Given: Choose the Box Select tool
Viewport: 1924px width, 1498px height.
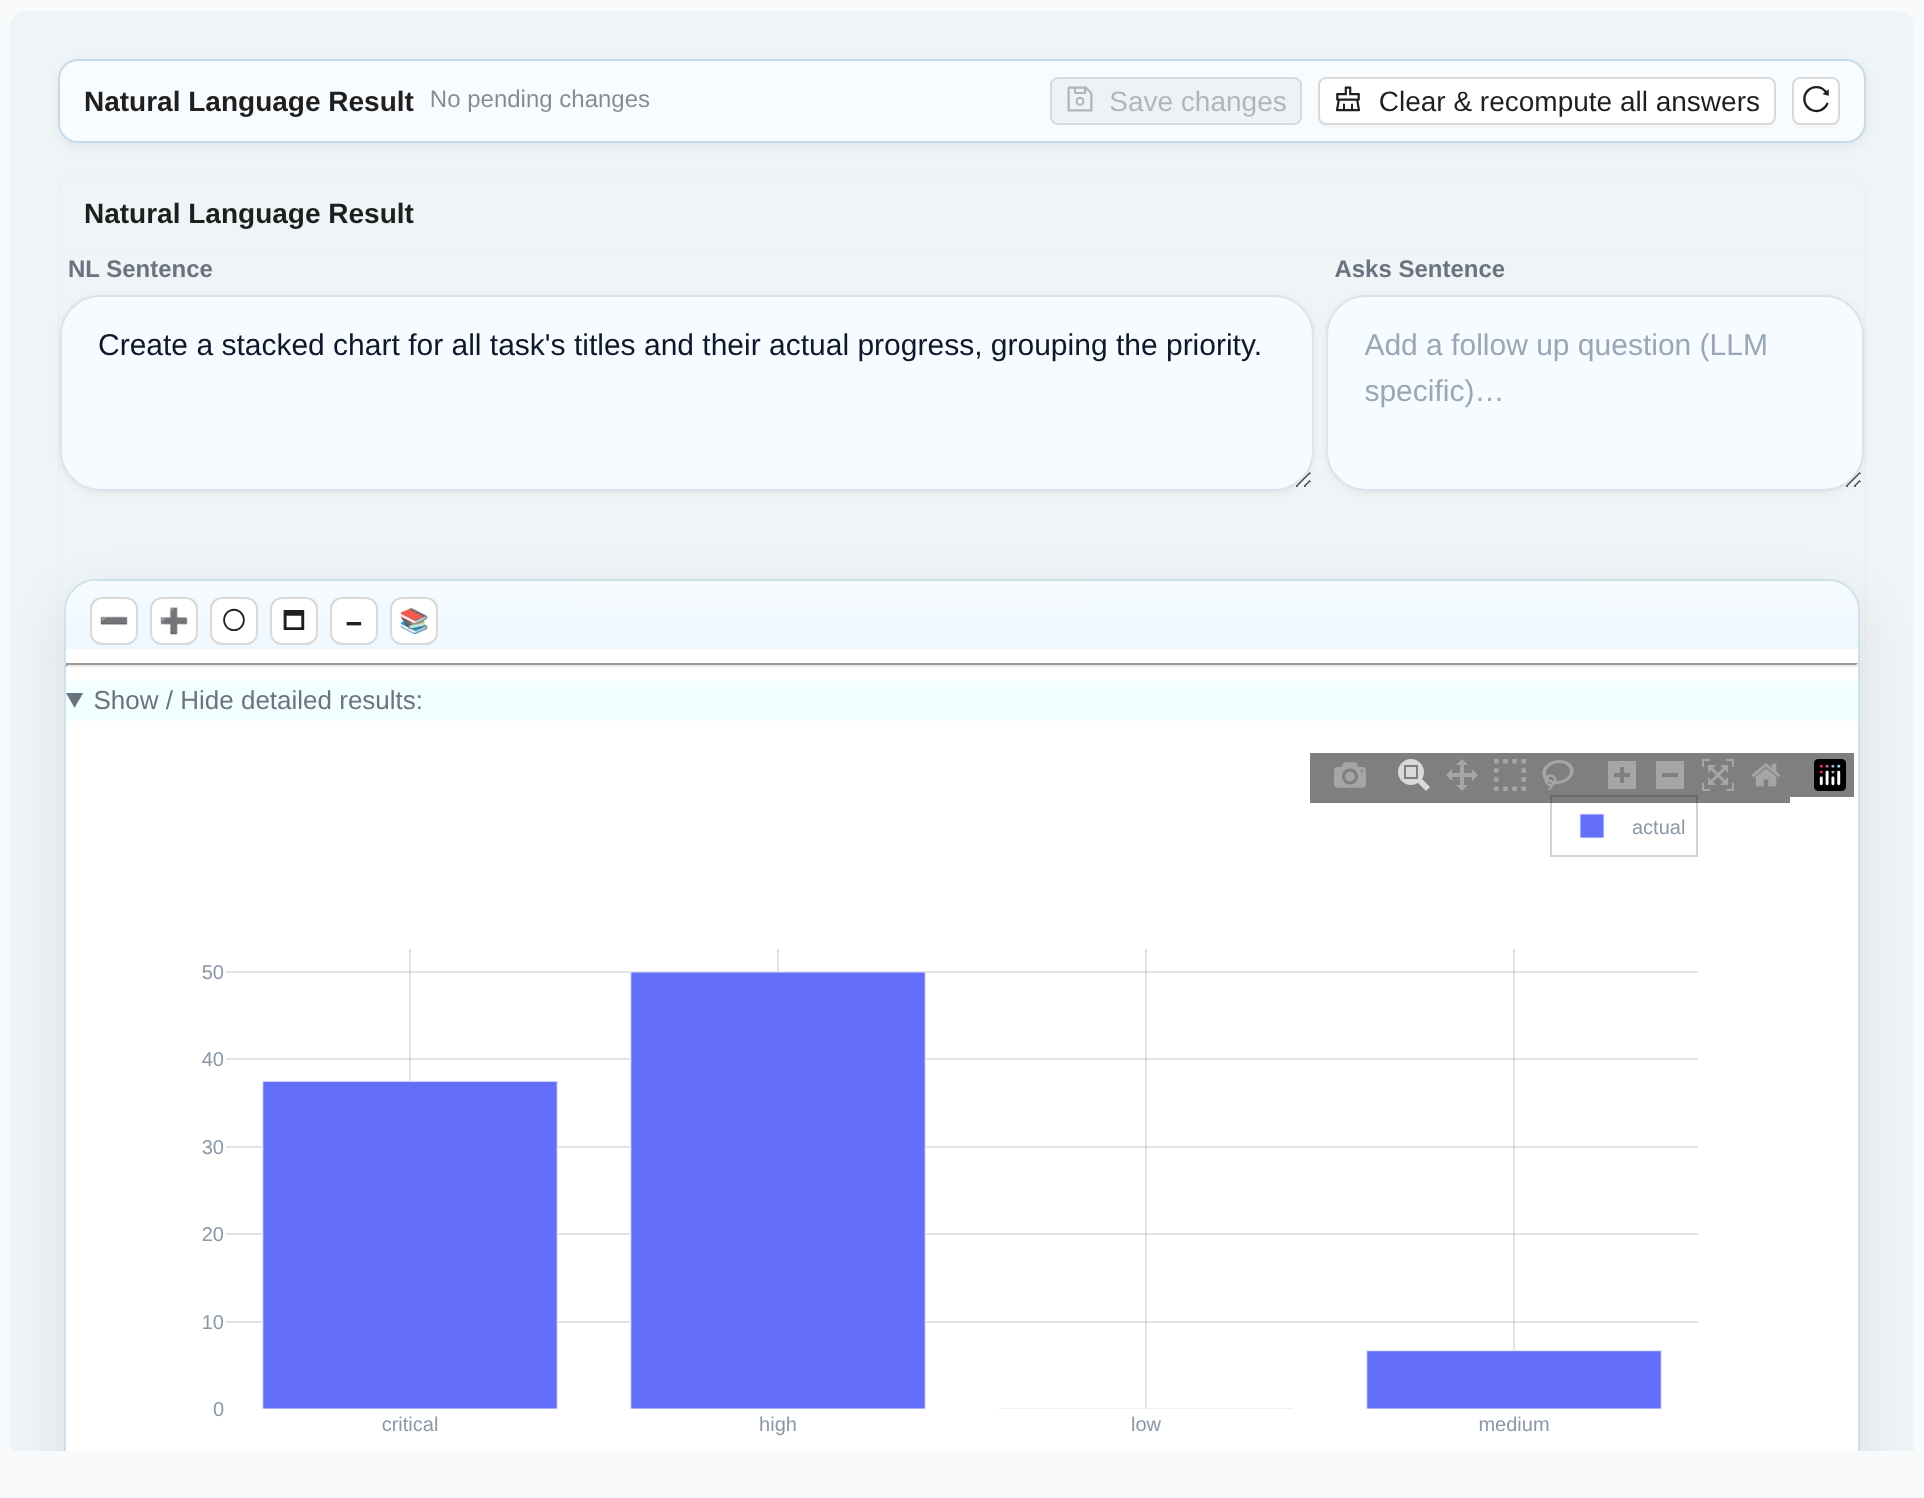Looking at the screenshot, I should 1510,775.
